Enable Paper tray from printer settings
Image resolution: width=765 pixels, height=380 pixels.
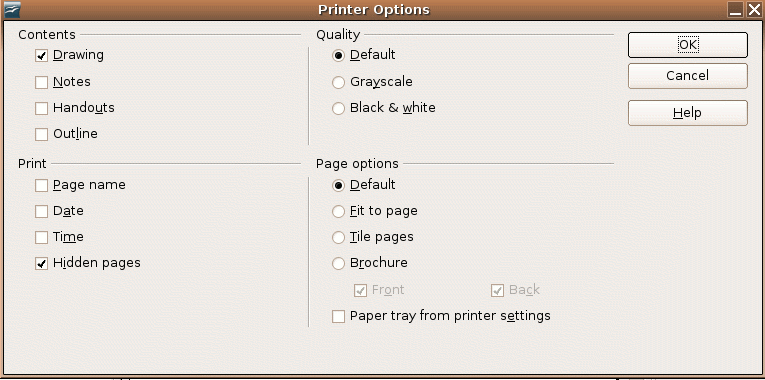coord(338,316)
